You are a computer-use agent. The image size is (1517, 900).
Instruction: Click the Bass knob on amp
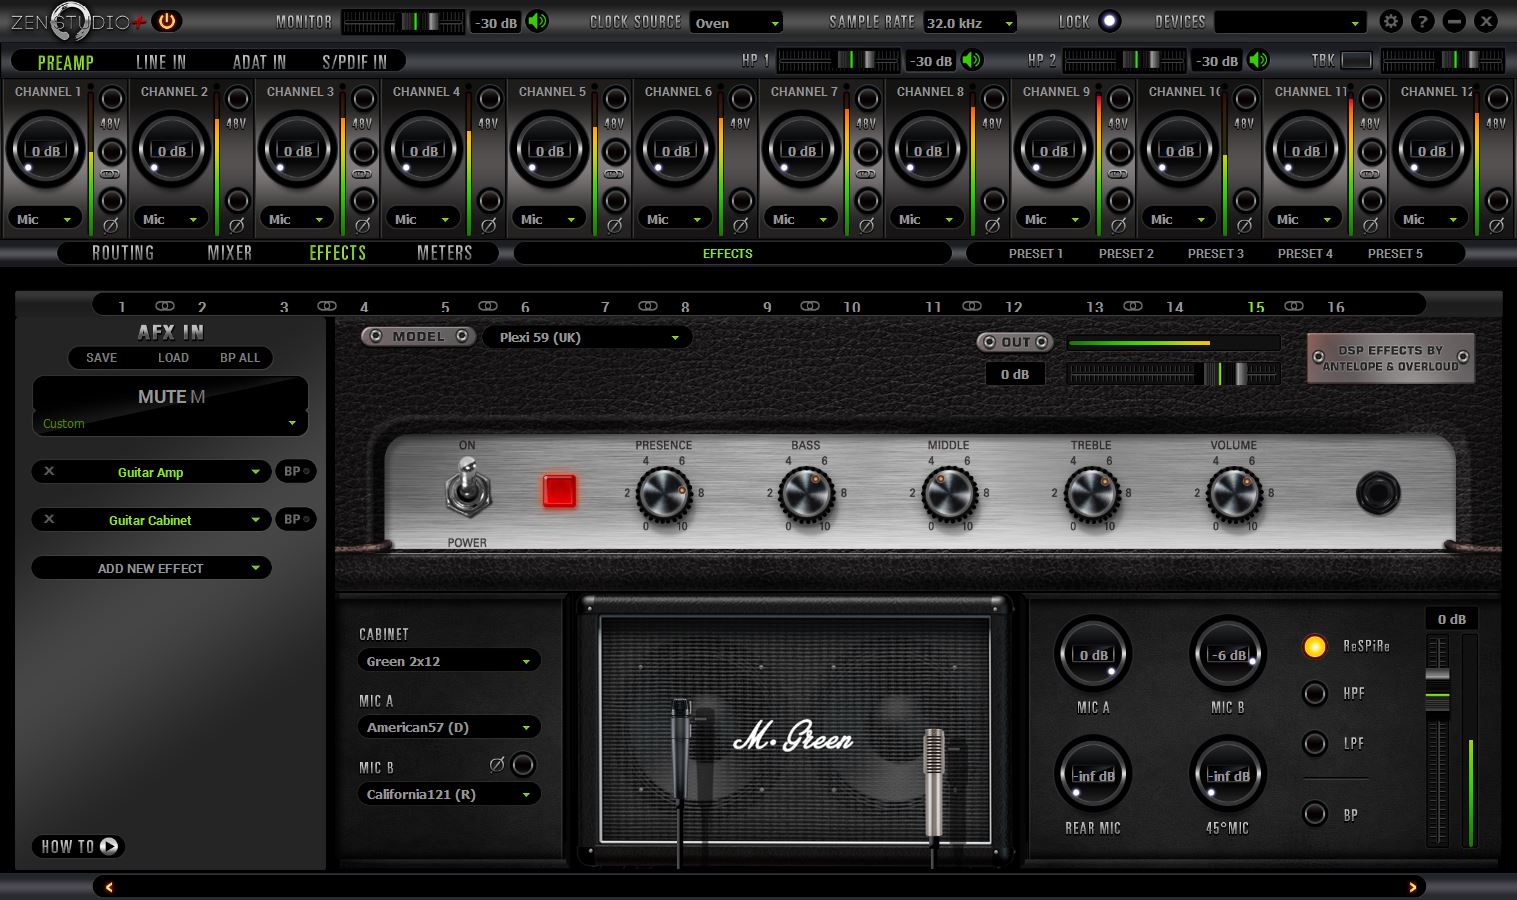pyautogui.click(x=806, y=493)
